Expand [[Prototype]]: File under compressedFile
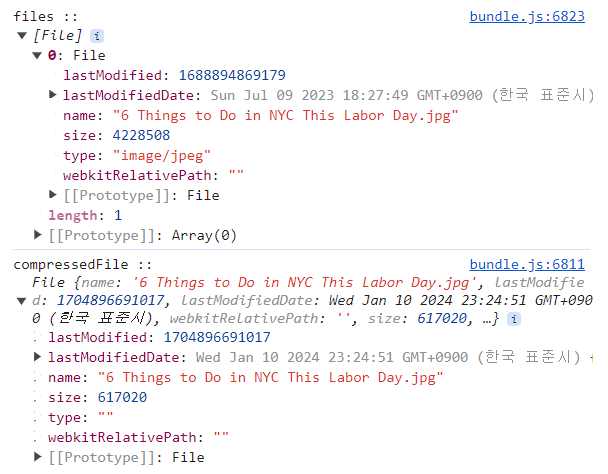The width and height of the screenshot is (608, 474). point(38,457)
